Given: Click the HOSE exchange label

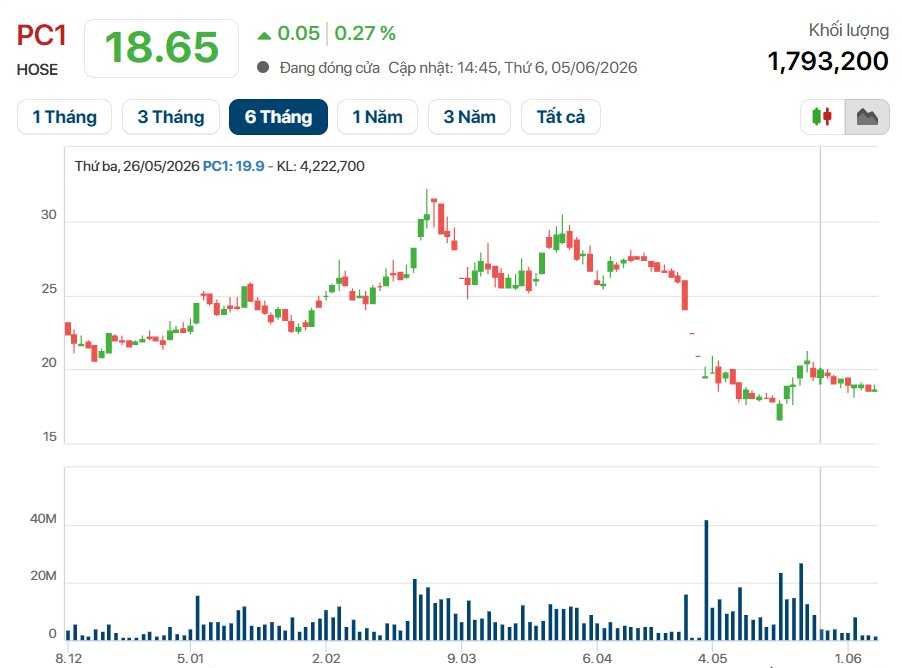Looking at the screenshot, I should pos(37,70).
